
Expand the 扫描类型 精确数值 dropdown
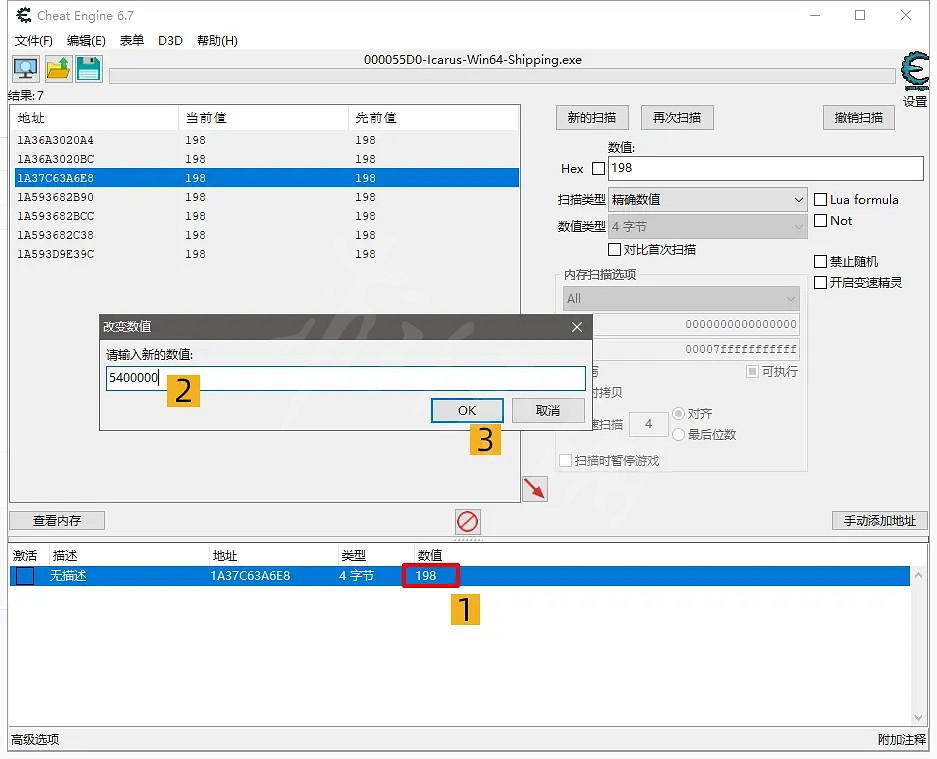(x=707, y=200)
